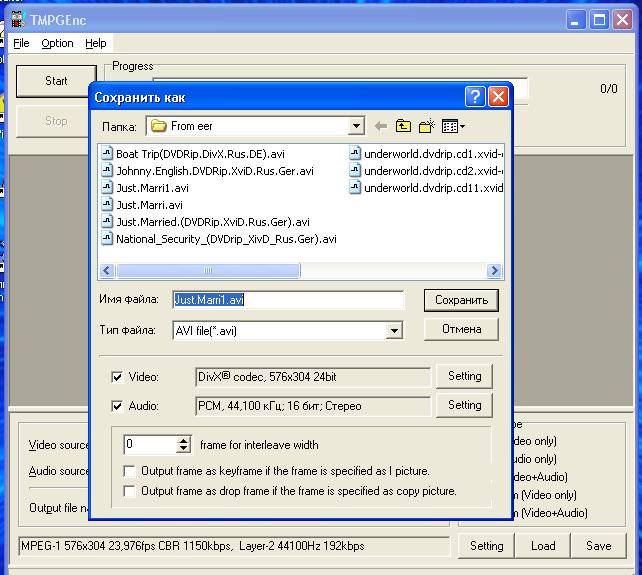Toggle the Audio checkbox

(117, 406)
